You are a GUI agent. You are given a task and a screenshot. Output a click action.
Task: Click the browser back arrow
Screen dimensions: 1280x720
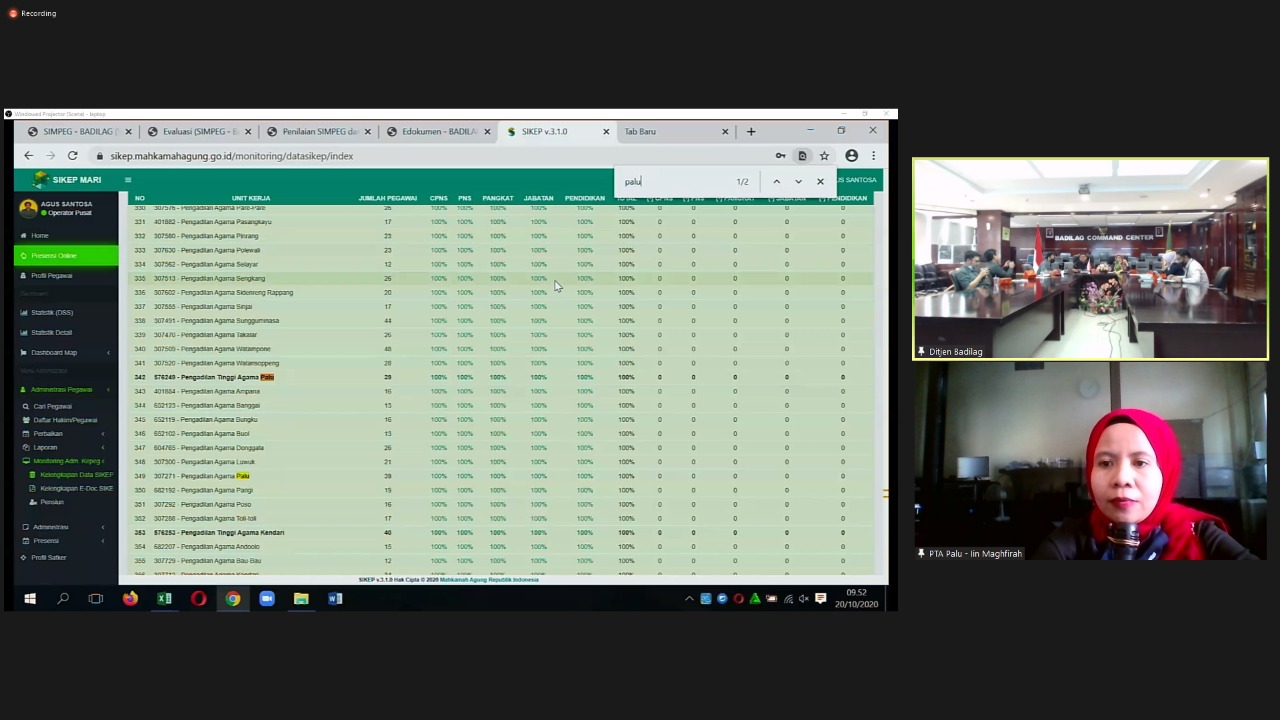point(28,156)
